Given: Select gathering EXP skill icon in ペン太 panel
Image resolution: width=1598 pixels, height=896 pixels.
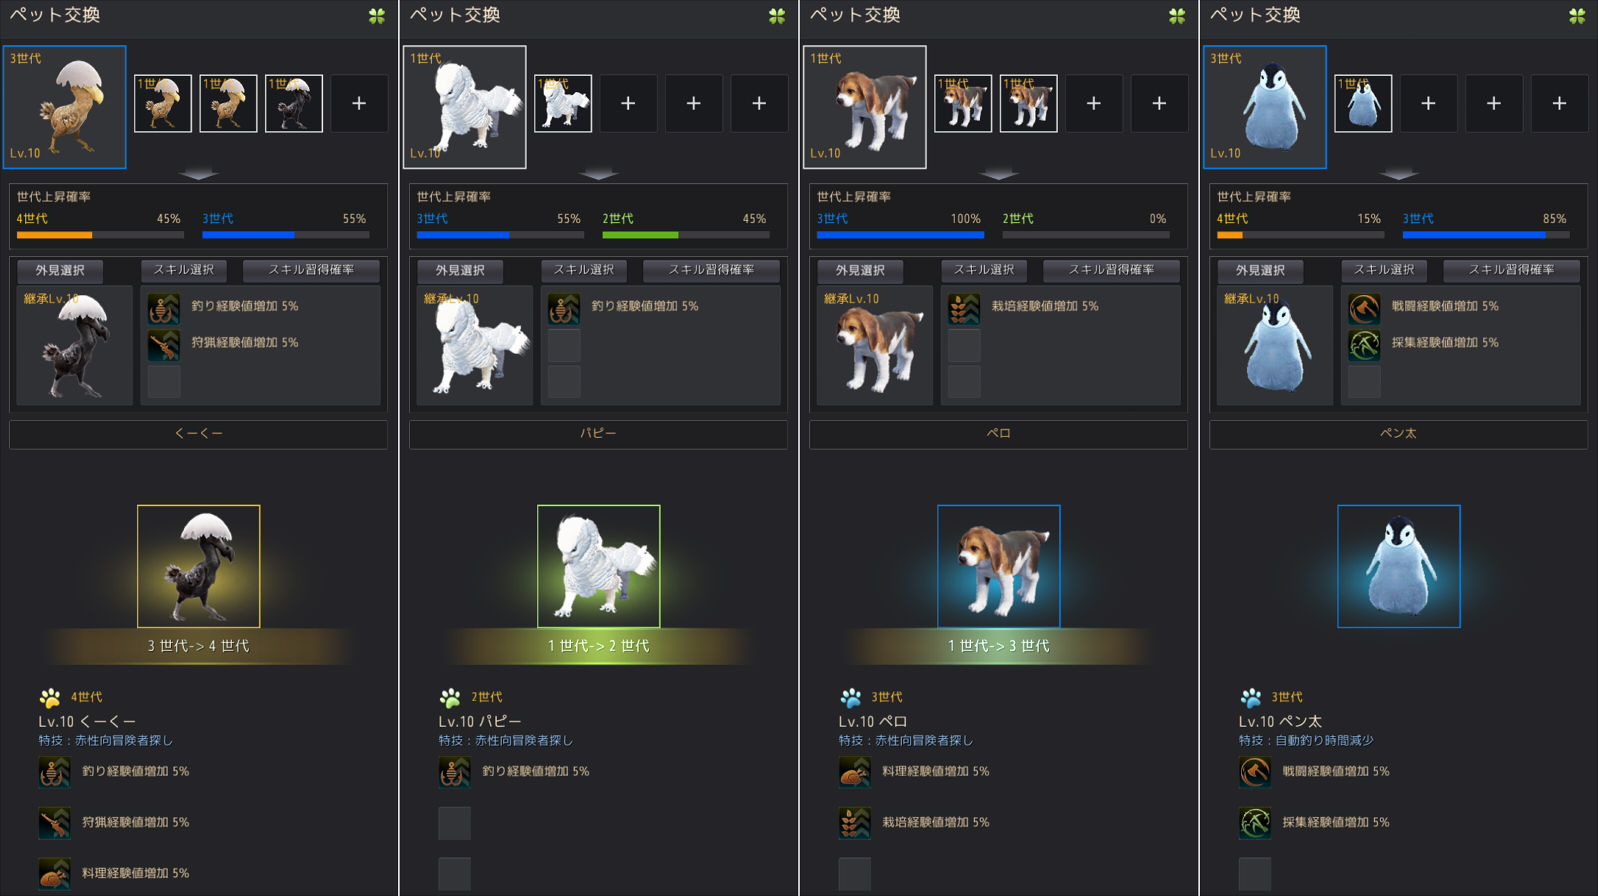Looking at the screenshot, I should (1364, 345).
